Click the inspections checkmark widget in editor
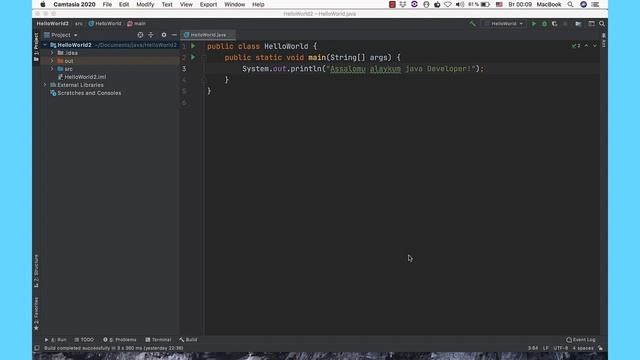Screen dimensions: 640x360 (x=576, y=46)
